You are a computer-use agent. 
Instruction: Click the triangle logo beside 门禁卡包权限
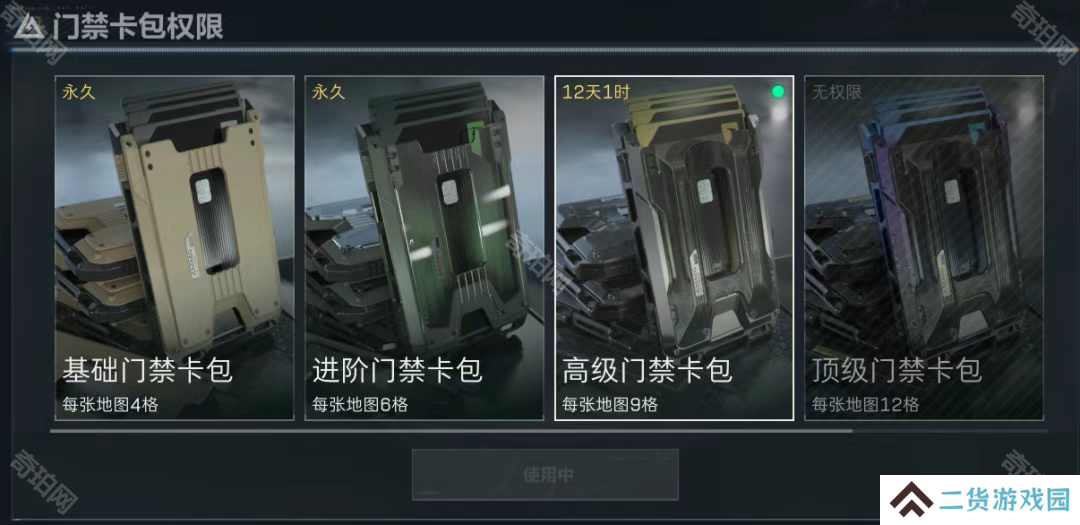pyautogui.click(x=29, y=27)
